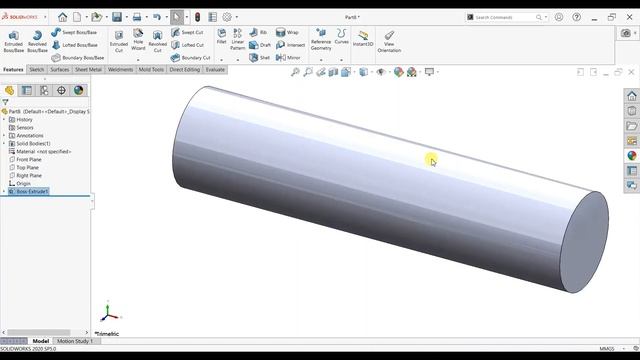Screen dimensions: 640x360
Task: Expand the Annotations tree node
Action: tap(4, 136)
